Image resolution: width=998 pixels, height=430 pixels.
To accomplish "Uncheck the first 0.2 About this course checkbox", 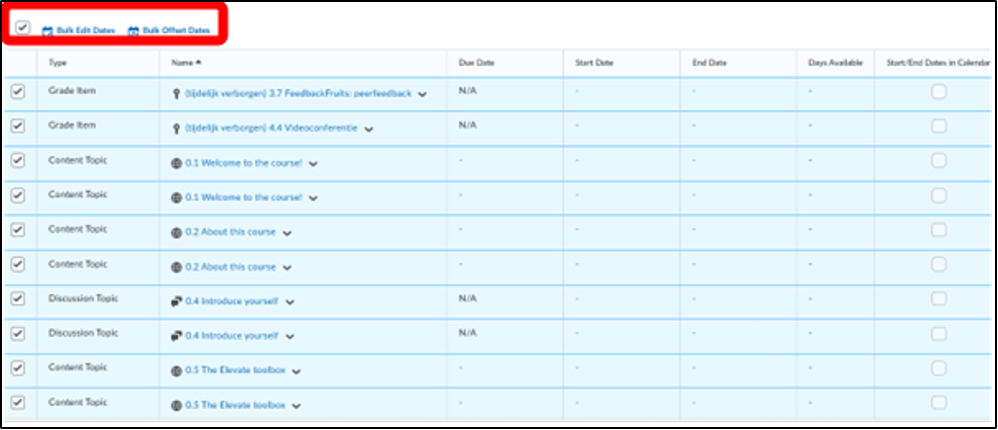I will 18,230.
